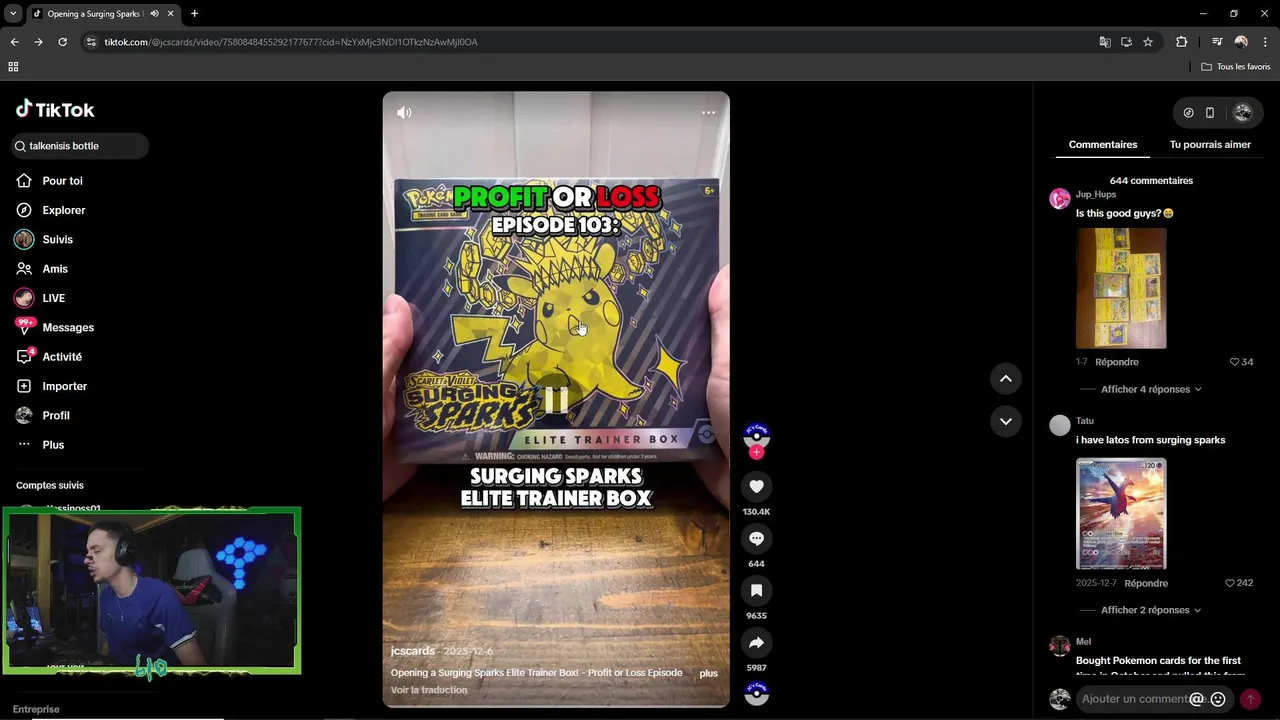1280x720 pixels.
Task: Like Jup_Hups comment with heart
Action: coord(1235,362)
